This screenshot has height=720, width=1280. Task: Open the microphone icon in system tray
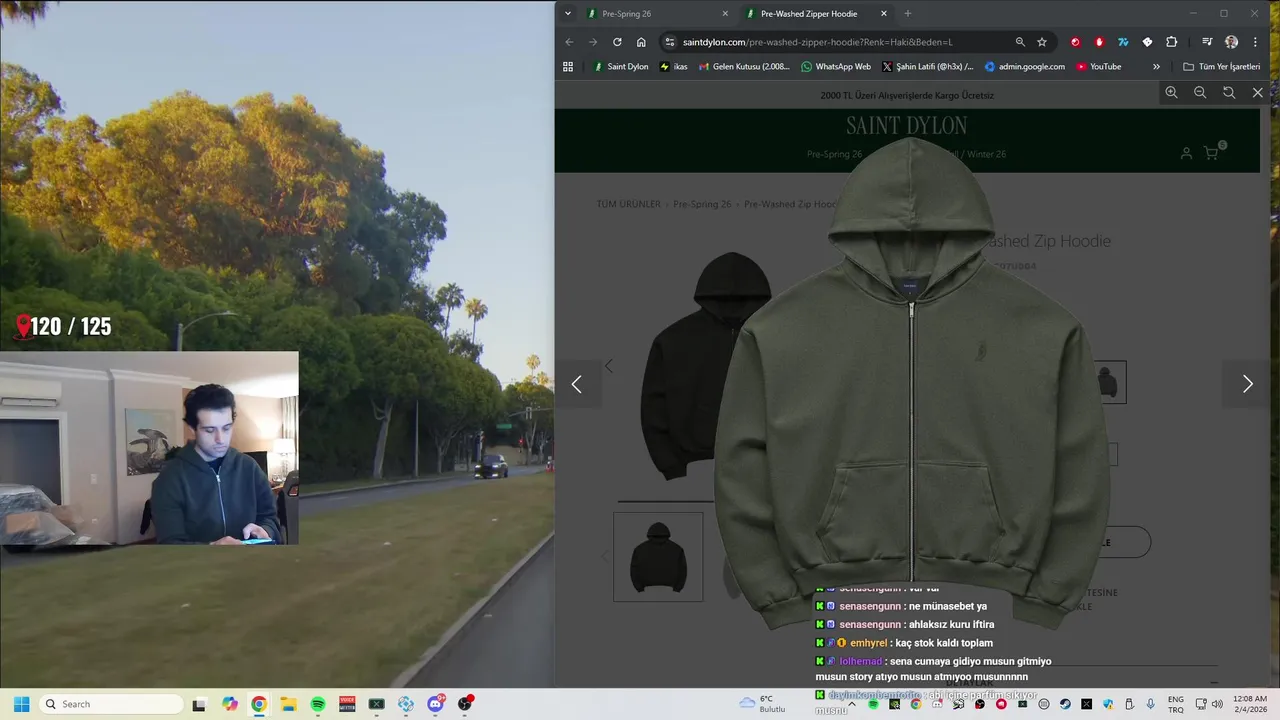[x=1151, y=704]
